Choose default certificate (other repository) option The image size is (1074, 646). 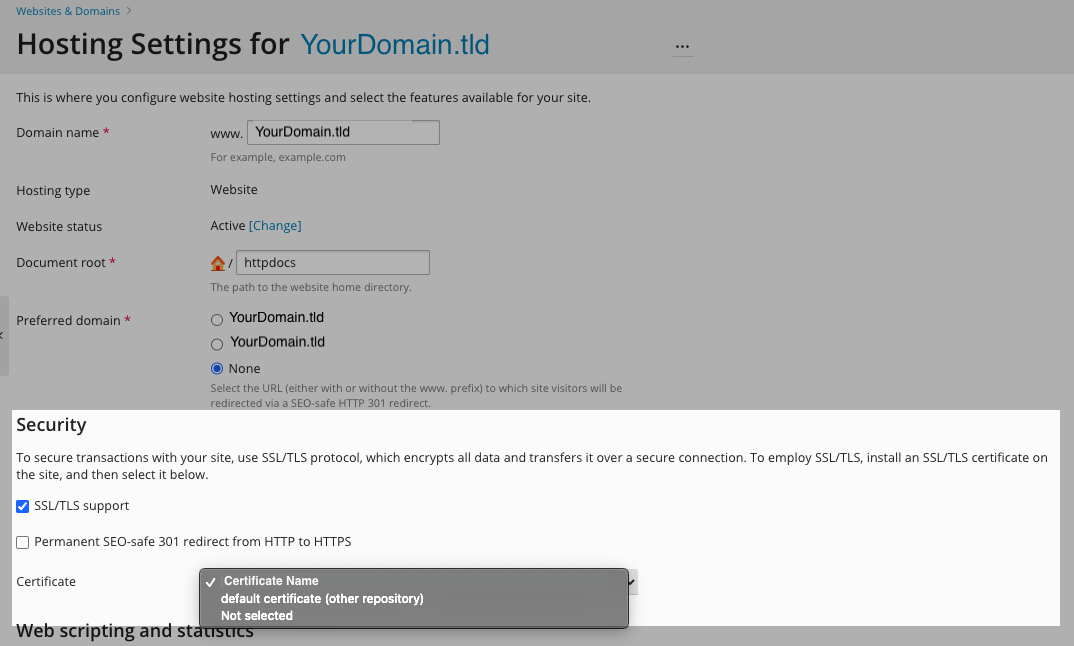click(x=322, y=599)
